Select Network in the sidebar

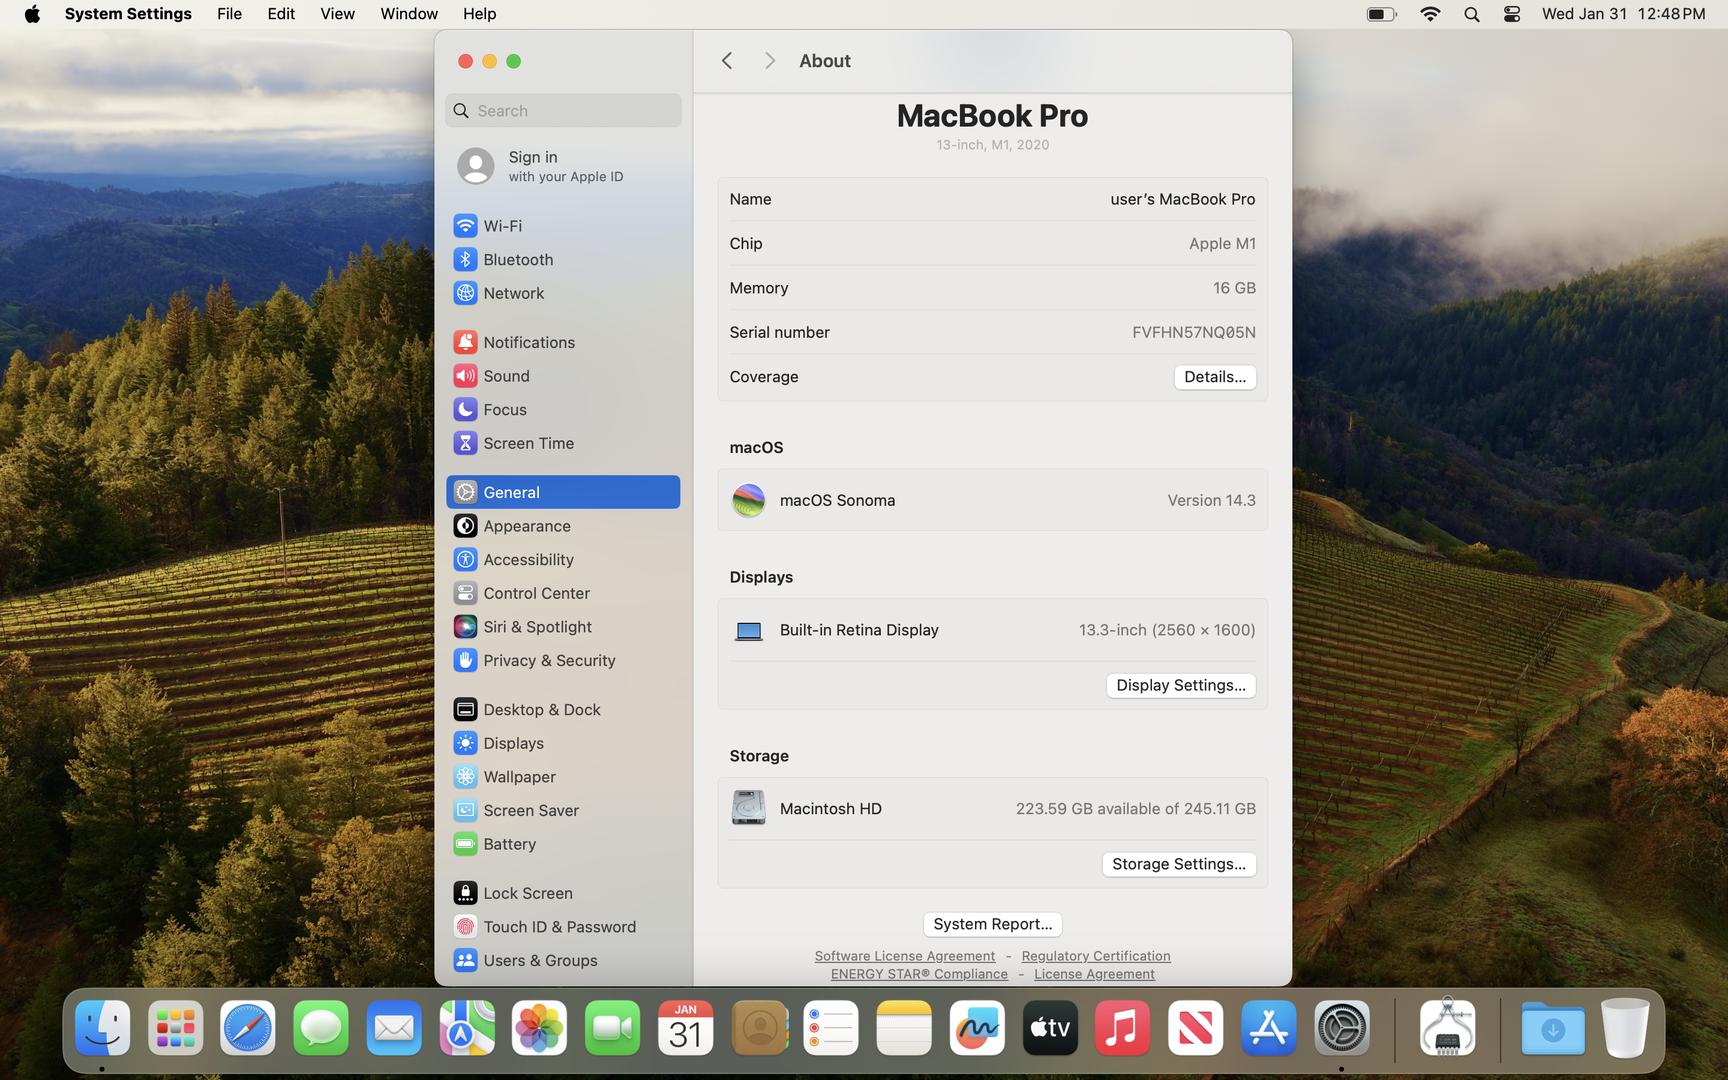click(x=563, y=293)
